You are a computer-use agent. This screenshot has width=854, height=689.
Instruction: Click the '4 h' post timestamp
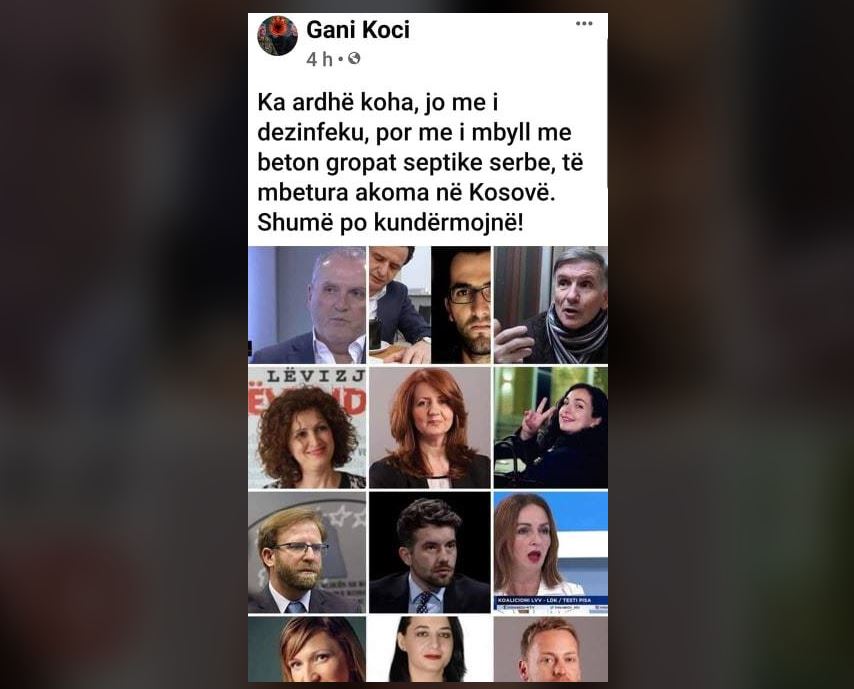(319, 59)
